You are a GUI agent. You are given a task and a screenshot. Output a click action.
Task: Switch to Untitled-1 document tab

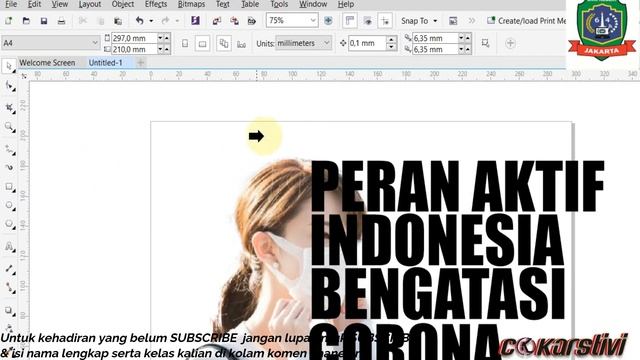[x=106, y=62]
